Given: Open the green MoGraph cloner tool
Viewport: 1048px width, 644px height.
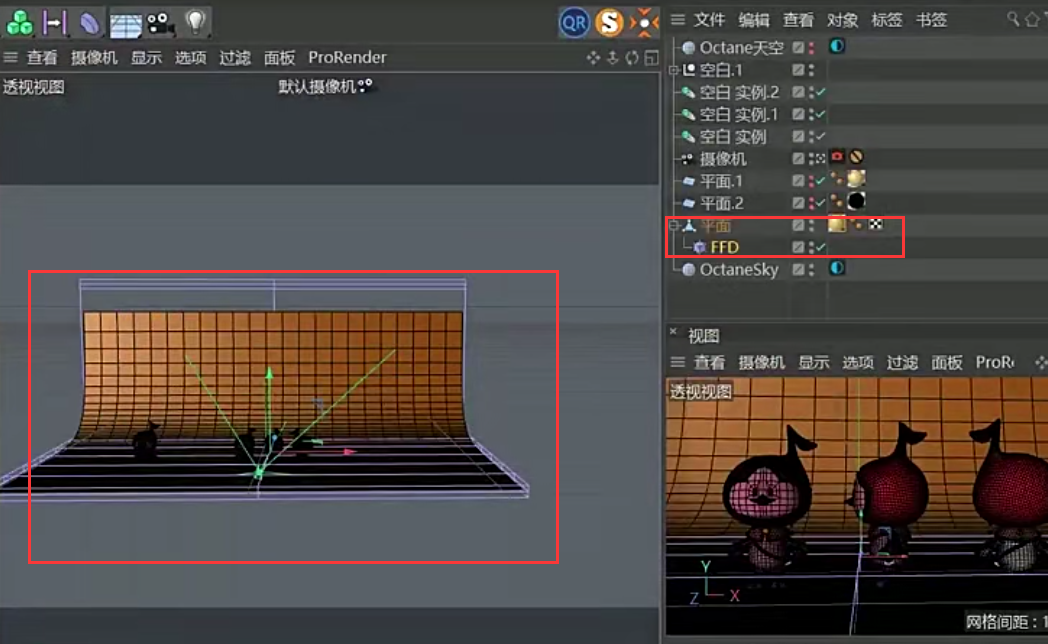Looking at the screenshot, I should (x=19, y=22).
